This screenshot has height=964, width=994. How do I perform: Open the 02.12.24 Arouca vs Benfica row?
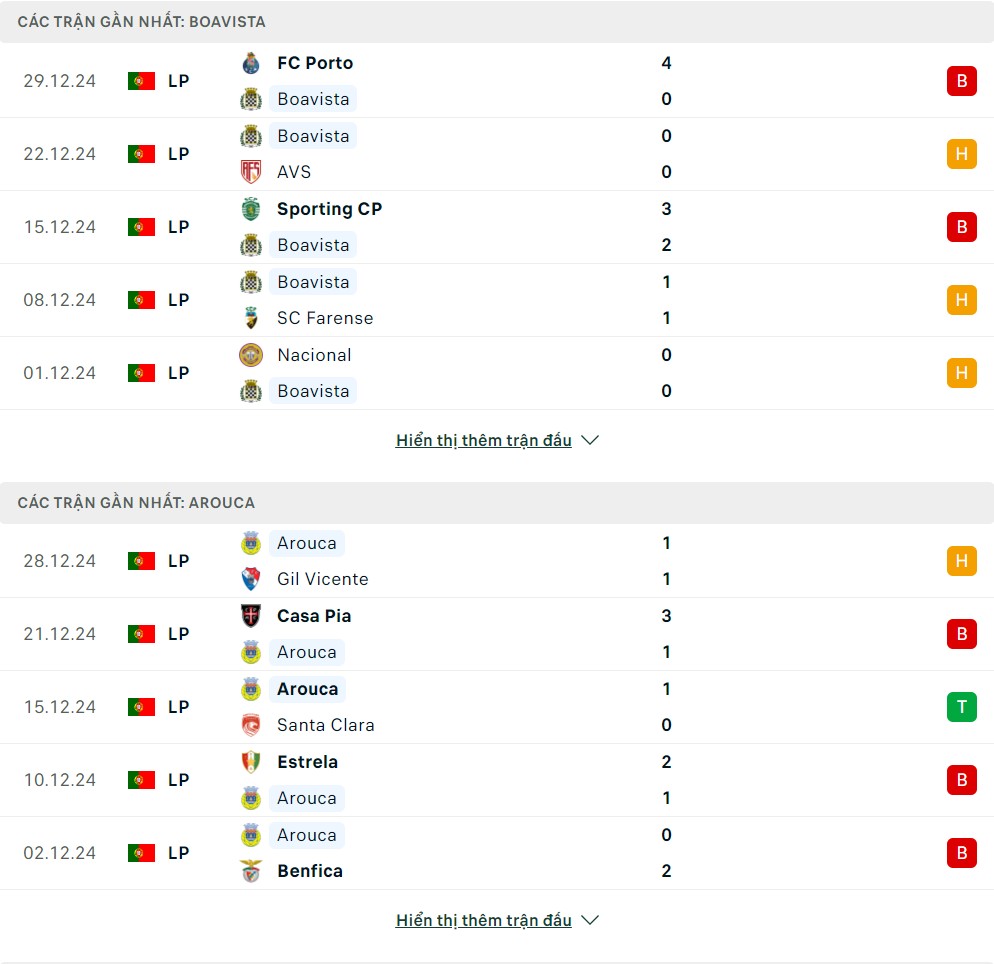coord(497,853)
